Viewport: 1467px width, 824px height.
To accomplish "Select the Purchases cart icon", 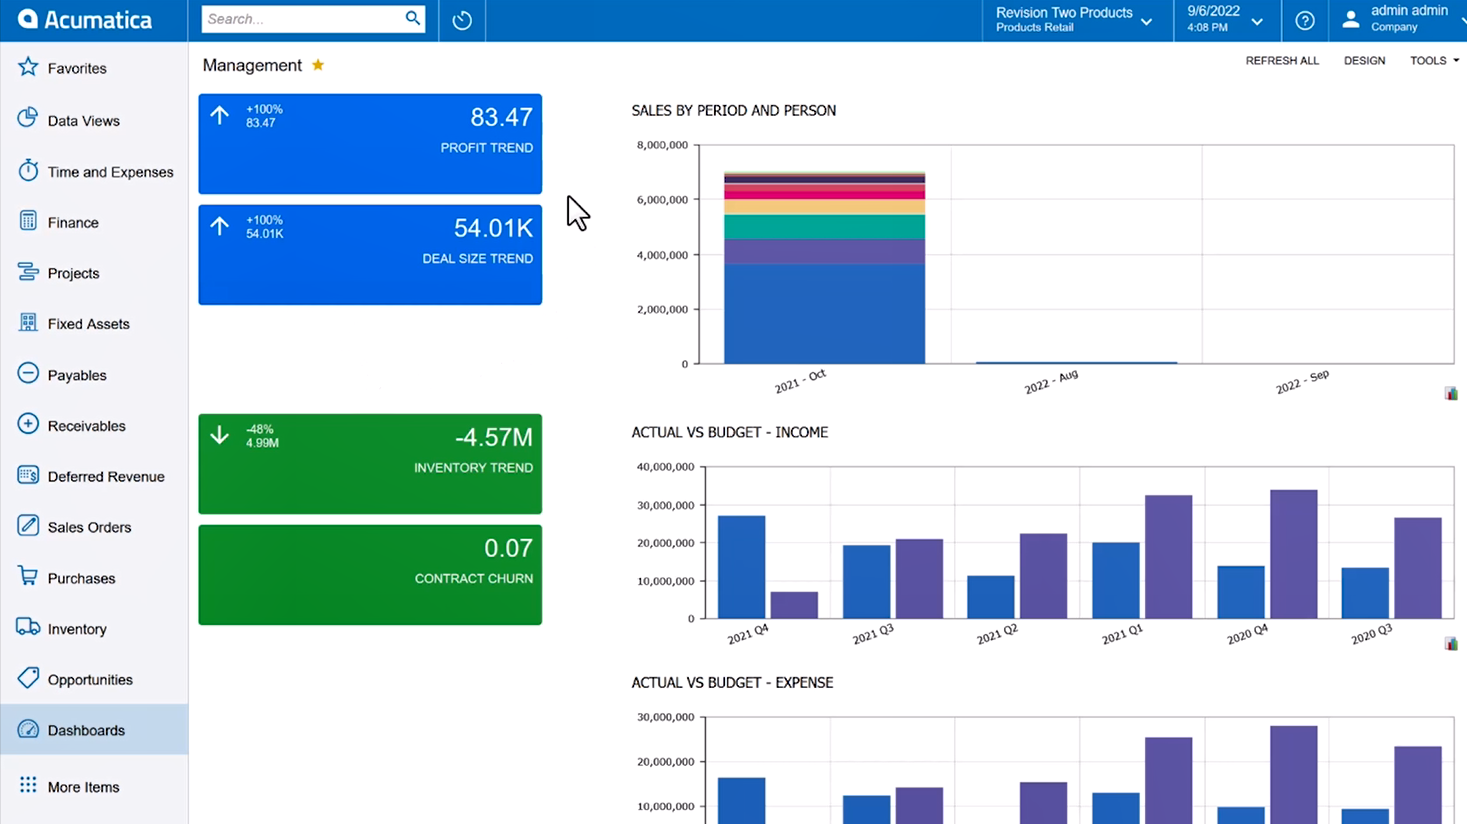I will [27, 578].
